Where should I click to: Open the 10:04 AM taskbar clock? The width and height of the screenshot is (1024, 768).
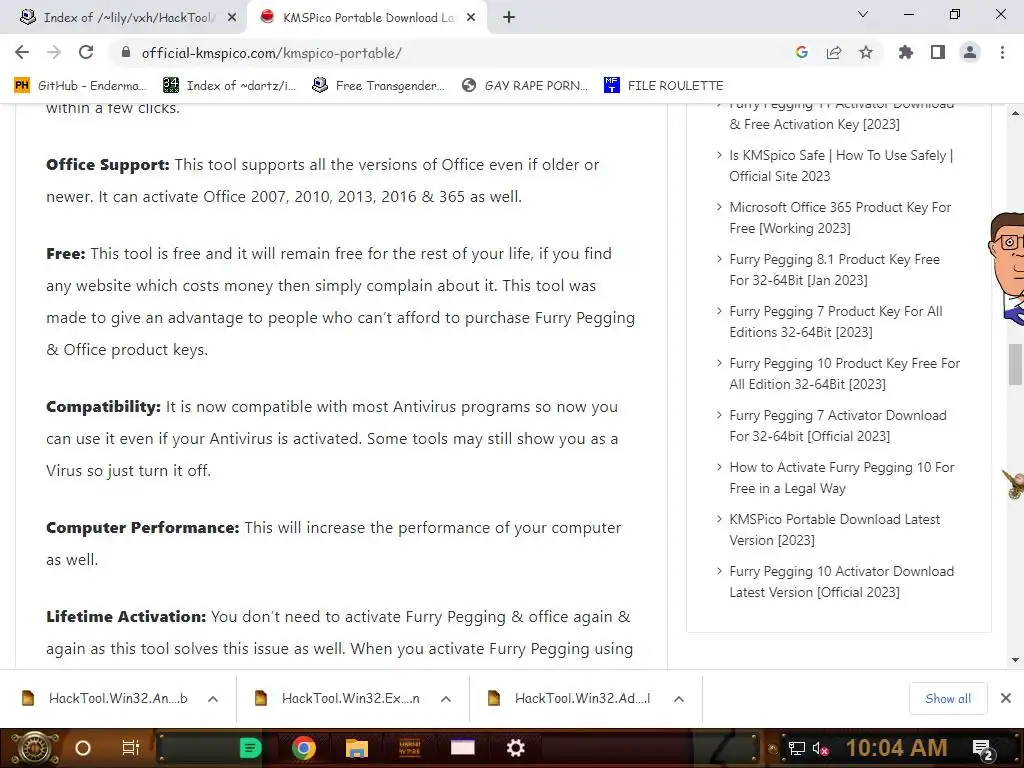[x=897, y=748]
